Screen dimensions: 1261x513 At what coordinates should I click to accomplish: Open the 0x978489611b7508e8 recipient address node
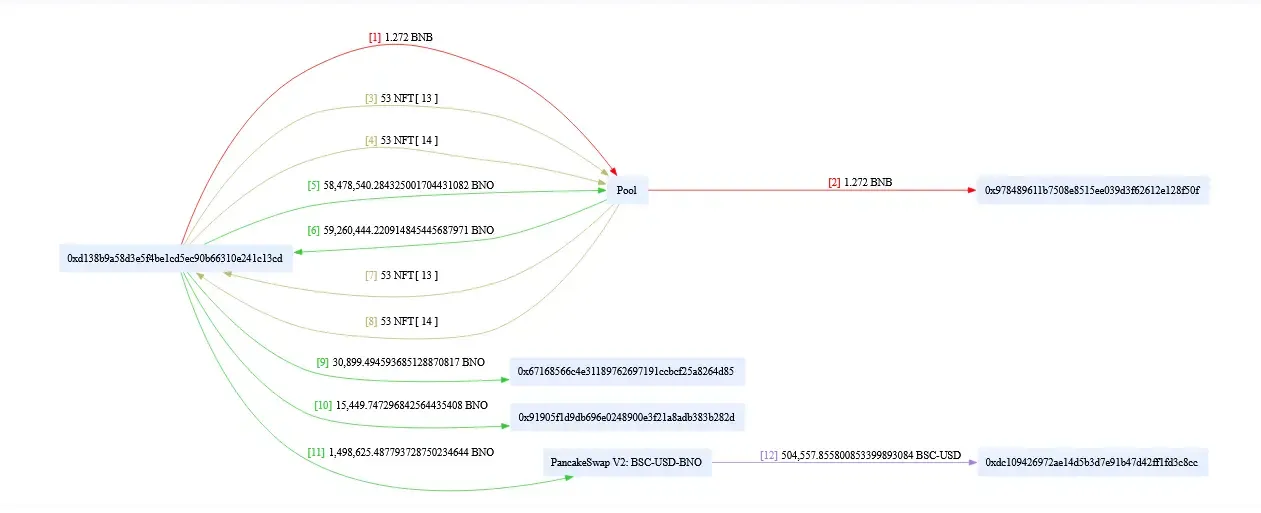click(1093, 190)
